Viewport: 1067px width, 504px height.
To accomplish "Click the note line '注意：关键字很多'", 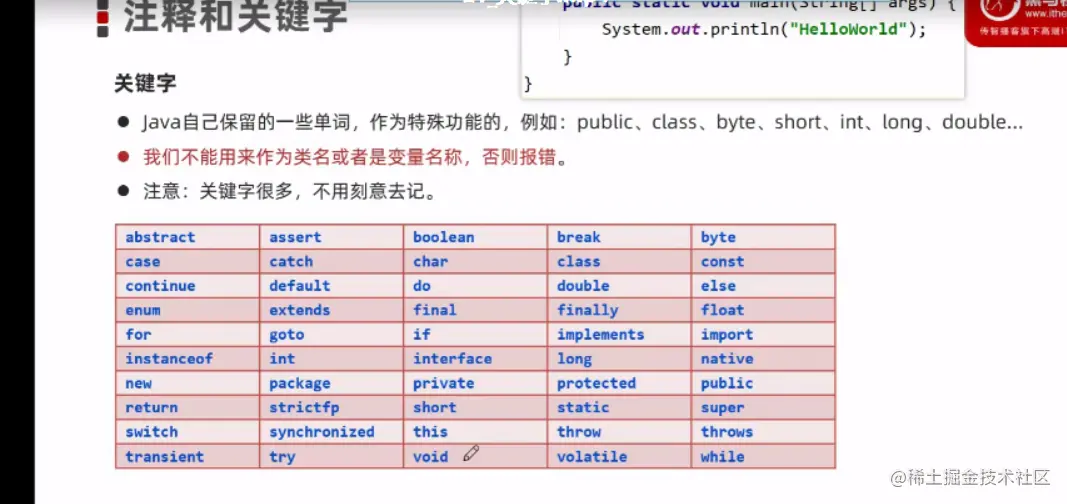I will tap(289, 192).
